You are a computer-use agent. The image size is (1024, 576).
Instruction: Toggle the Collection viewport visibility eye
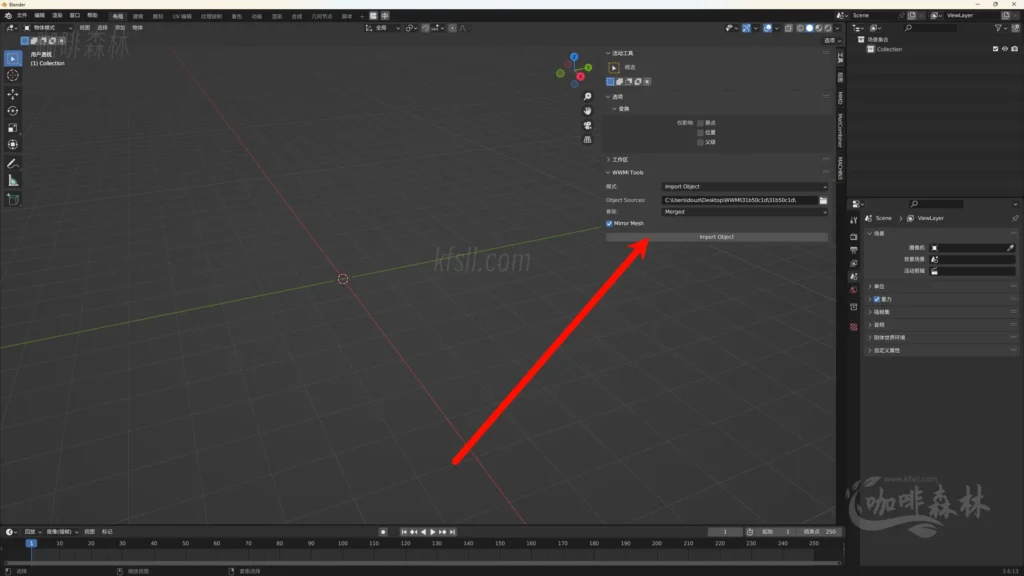(x=1004, y=49)
